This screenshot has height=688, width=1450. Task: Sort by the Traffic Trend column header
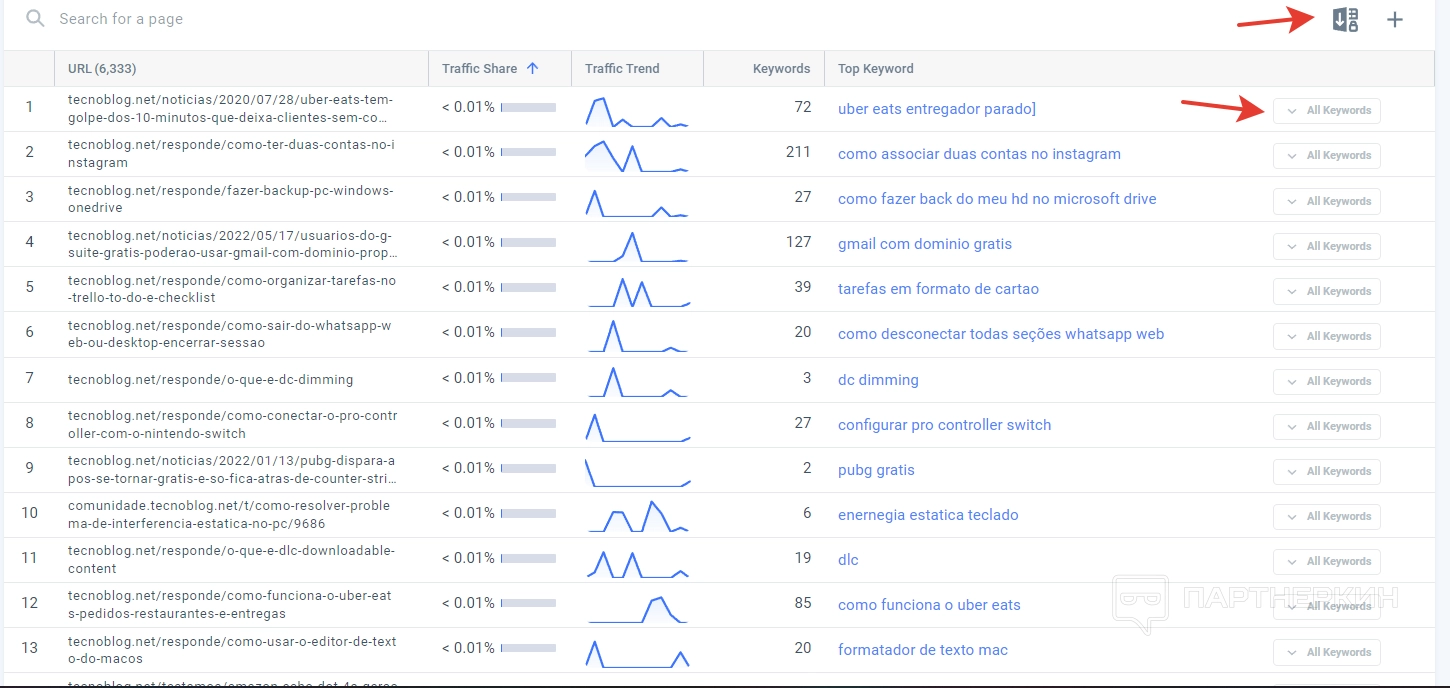[622, 69]
